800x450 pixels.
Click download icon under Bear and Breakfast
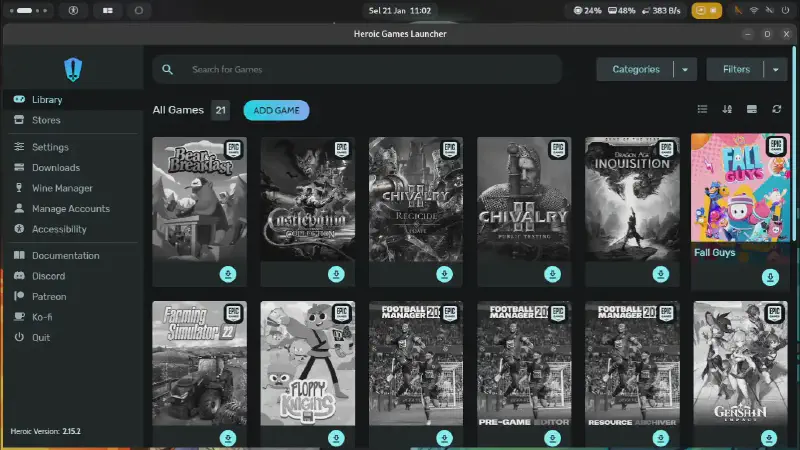[x=228, y=275]
